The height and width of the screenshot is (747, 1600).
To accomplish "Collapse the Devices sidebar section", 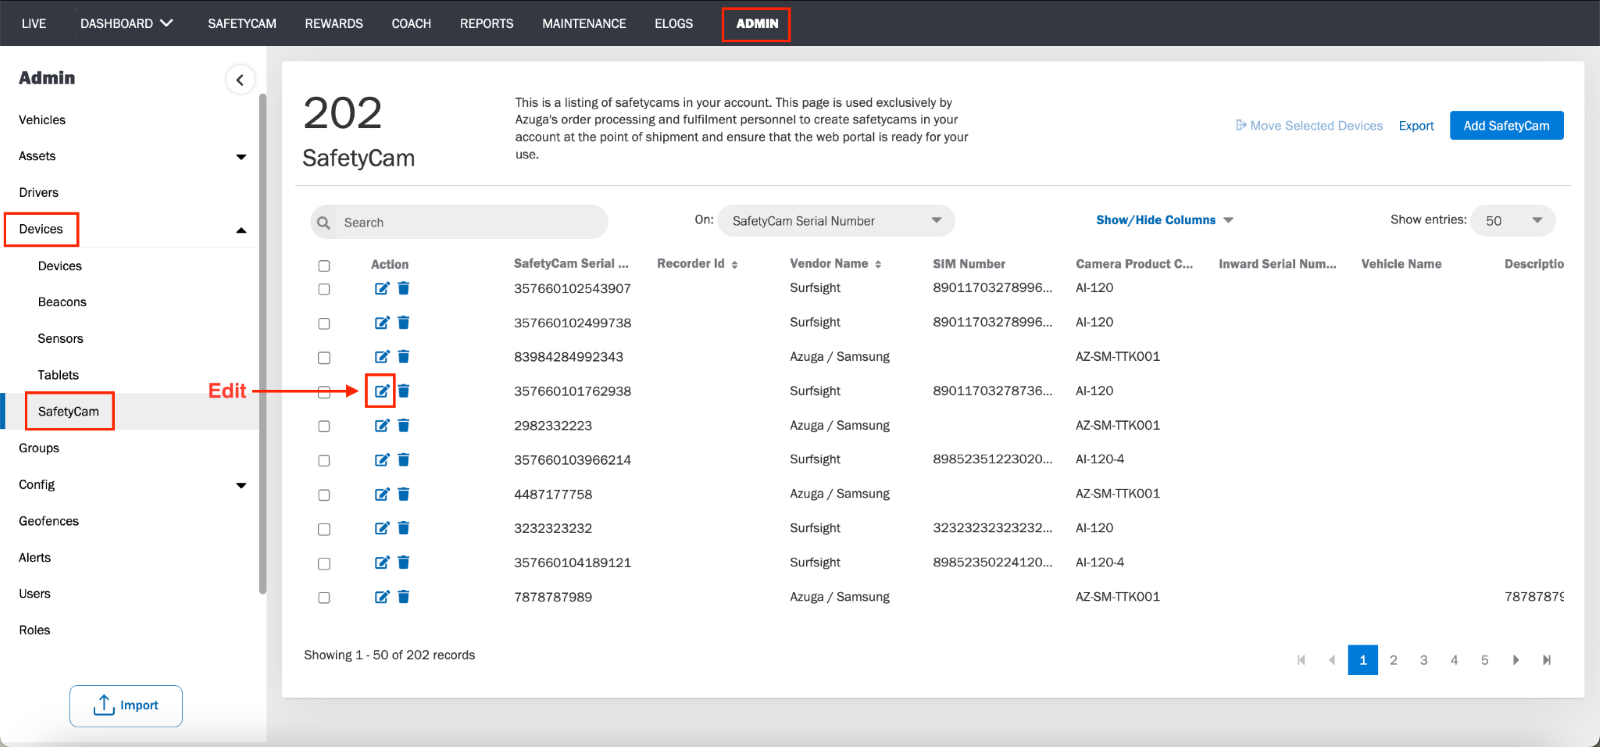I will point(241,230).
